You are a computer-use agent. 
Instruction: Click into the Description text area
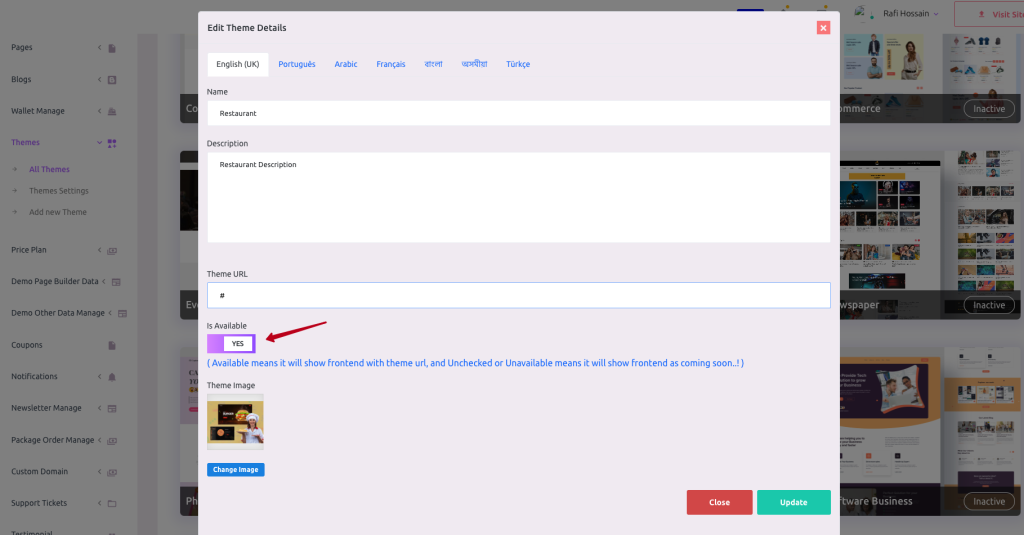(519, 197)
